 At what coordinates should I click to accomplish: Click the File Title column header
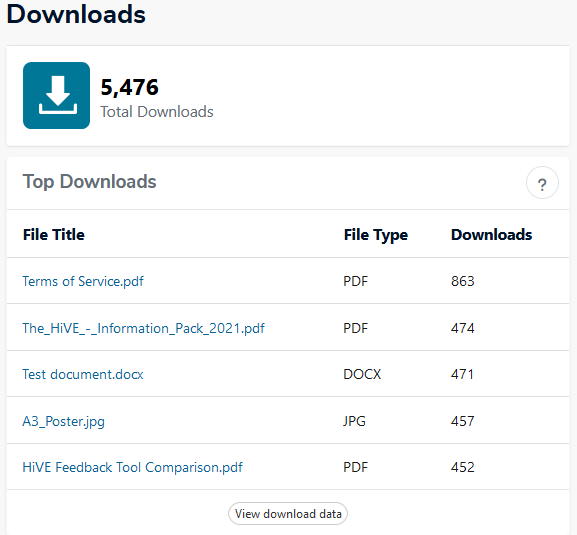54,235
